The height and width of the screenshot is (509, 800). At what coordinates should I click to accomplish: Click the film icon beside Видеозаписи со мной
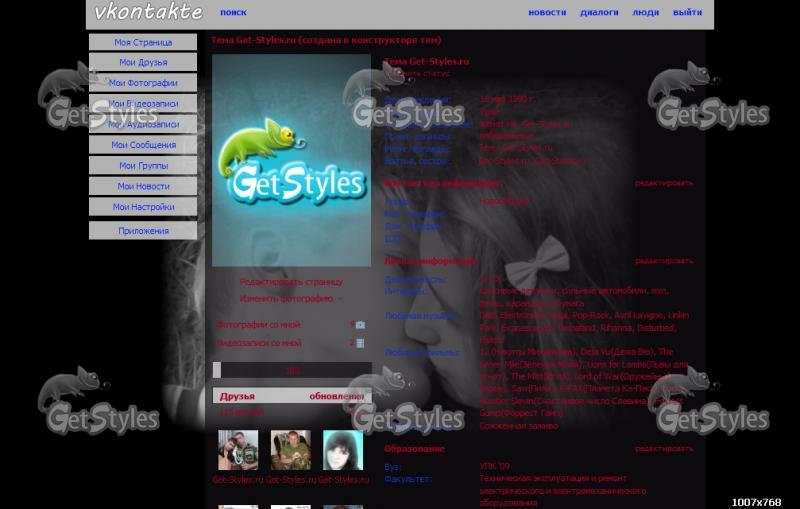click(360, 343)
